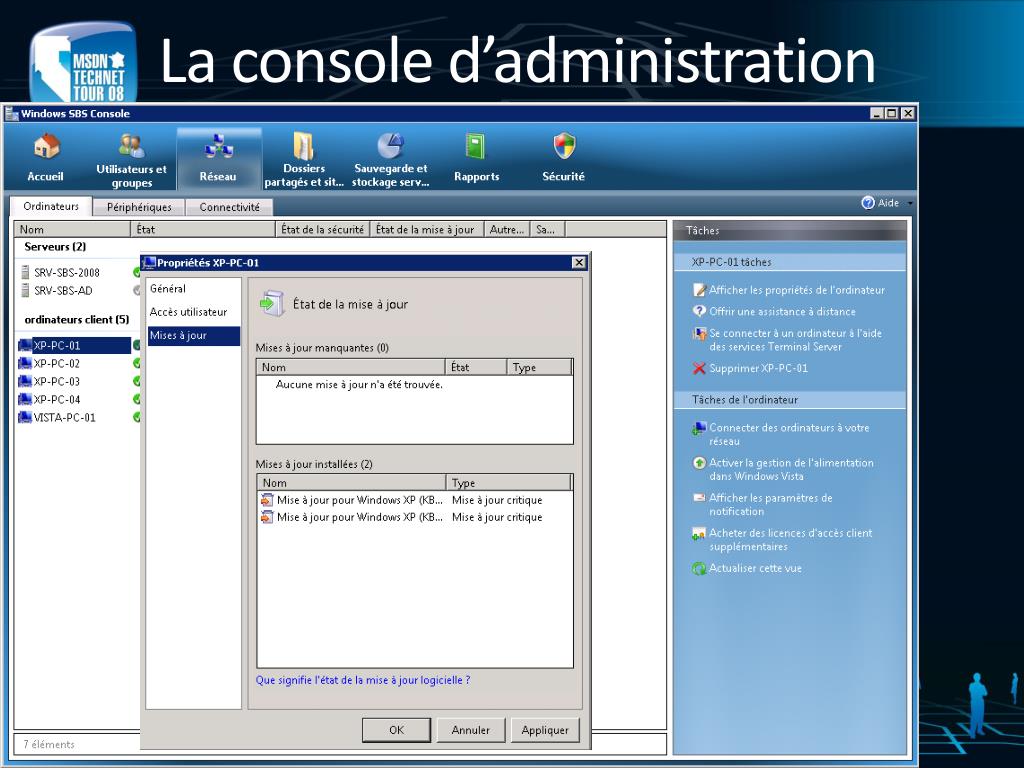The height and width of the screenshot is (768, 1024).
Task: Click Actualiser cette vue
Action: point(755,568)
